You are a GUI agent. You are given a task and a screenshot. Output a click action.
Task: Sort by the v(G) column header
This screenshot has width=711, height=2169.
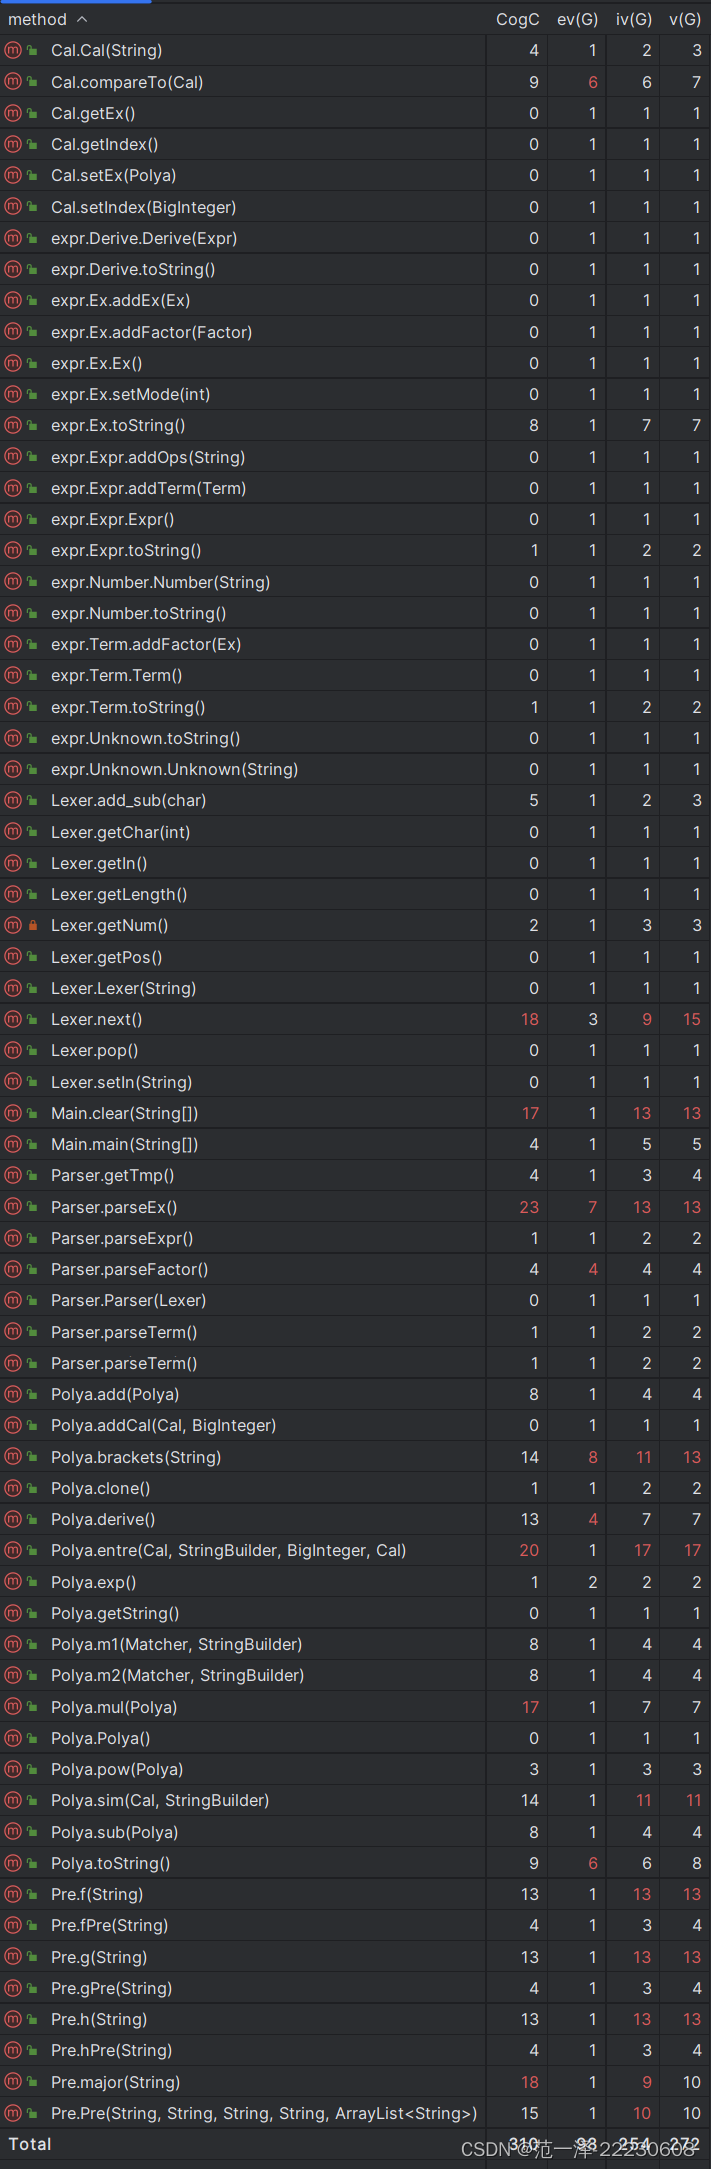pyautogui.click(x=685, y=19)
